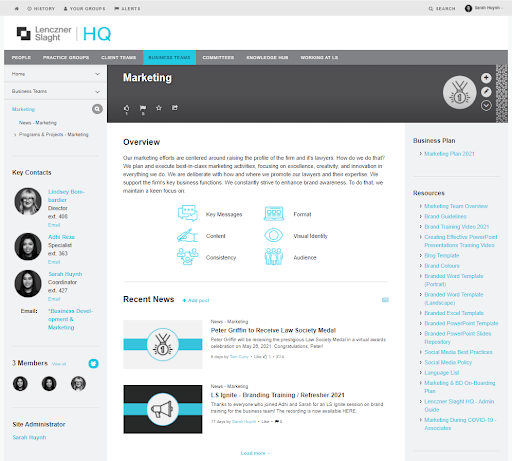Image resolution: width=512 pixels, height=461 pixels.
Task: Open the Knowledge Hub navigation tab
Action: pos(267,57)
